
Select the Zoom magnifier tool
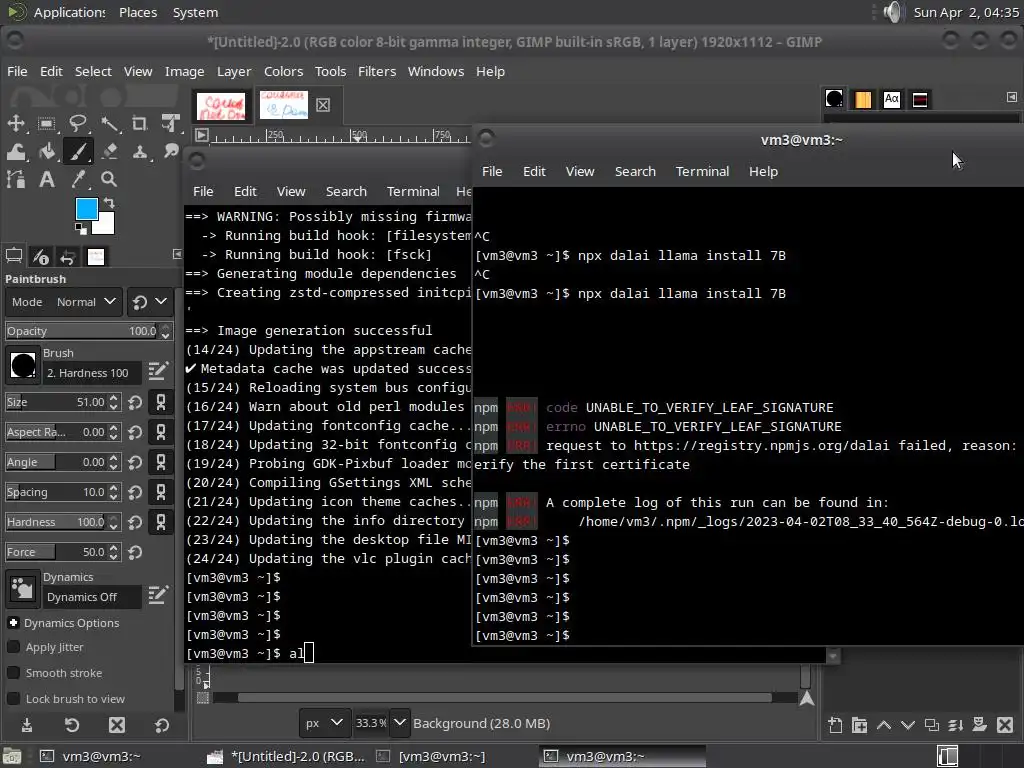pos(109,179)
